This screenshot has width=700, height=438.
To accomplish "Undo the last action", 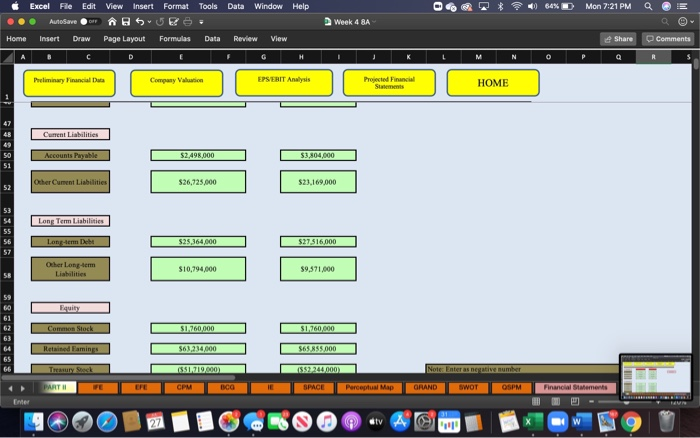I will 140,21.
